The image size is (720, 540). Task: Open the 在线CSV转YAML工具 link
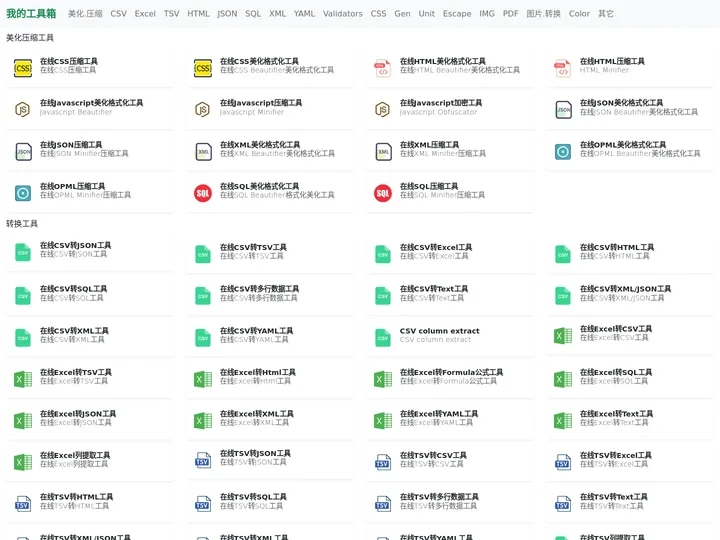tap(256, 331)
